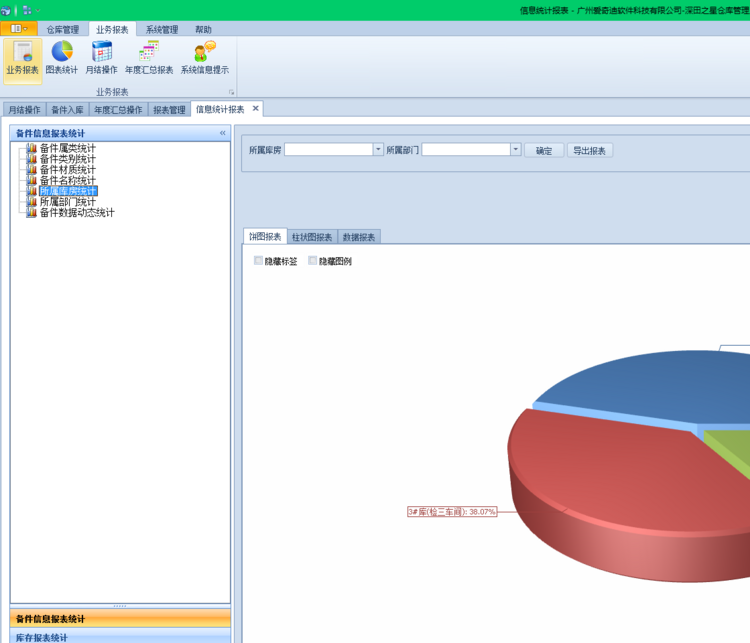750x643 pixels.
Task: Toggle the 隐藏图例 checkbox
Action: pos(313,261)
